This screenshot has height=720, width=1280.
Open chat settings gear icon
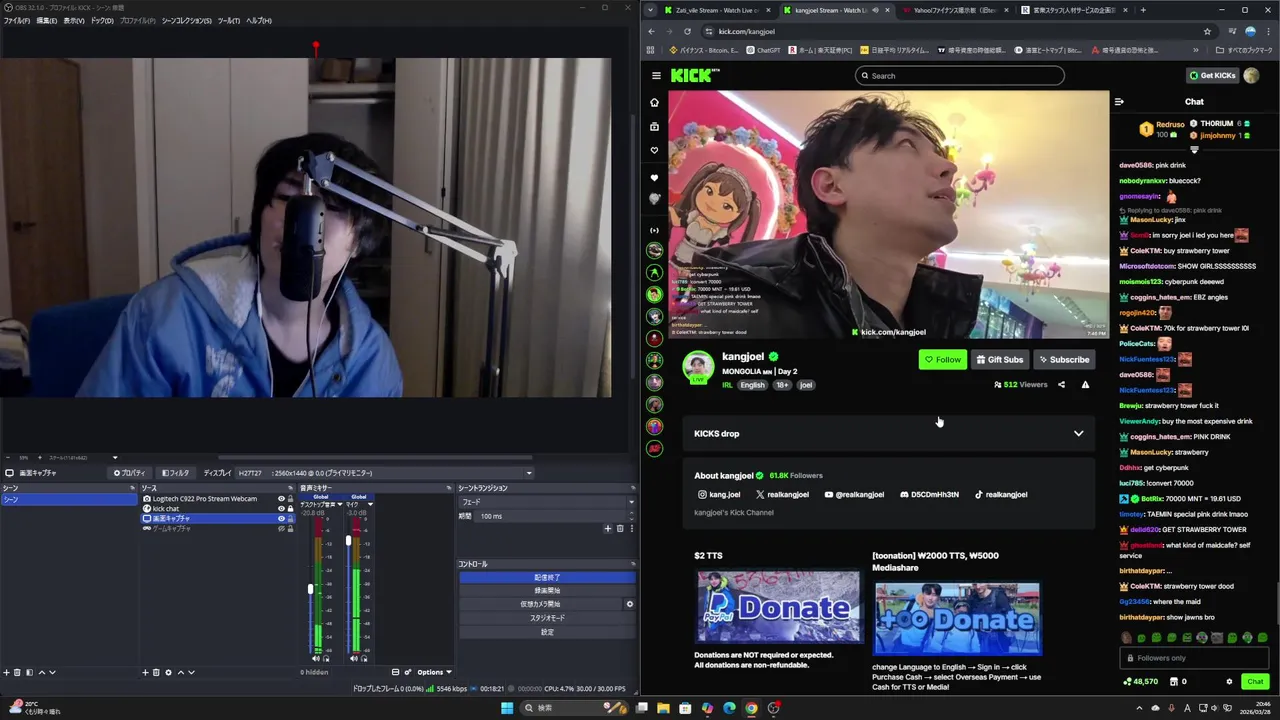[x=1229, y=682]
